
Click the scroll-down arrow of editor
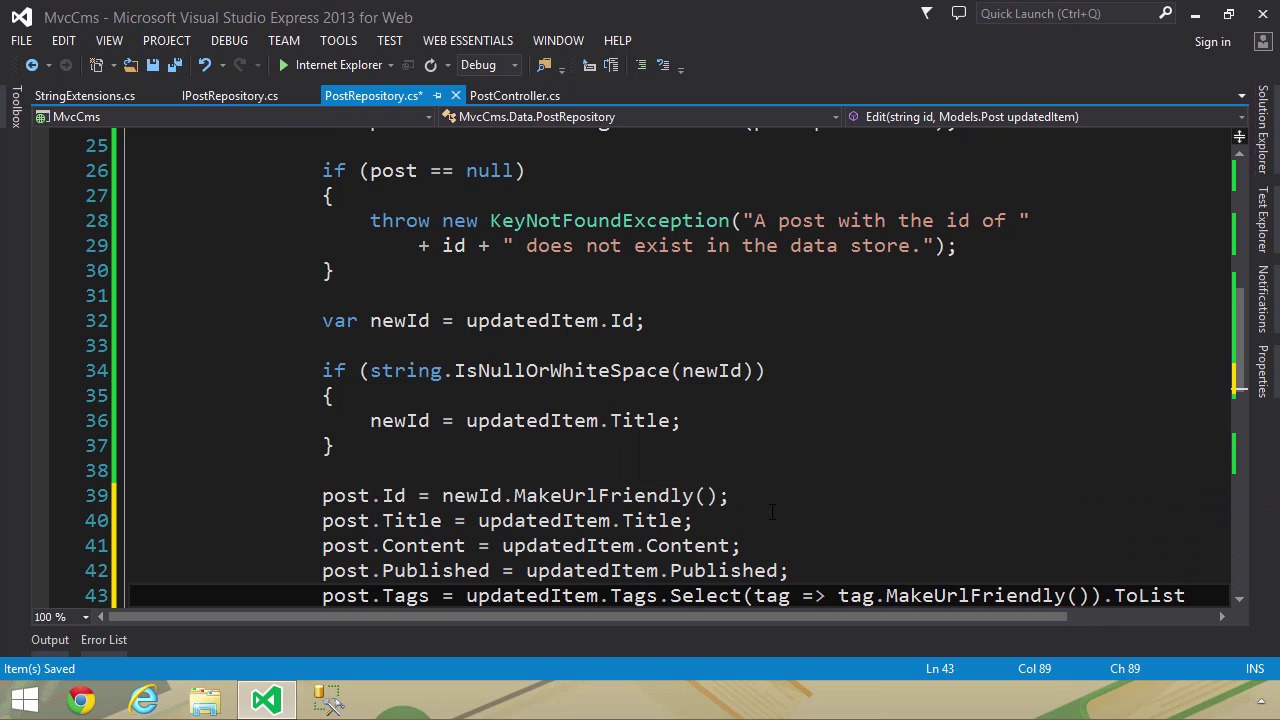click(x=1239, y=598)
